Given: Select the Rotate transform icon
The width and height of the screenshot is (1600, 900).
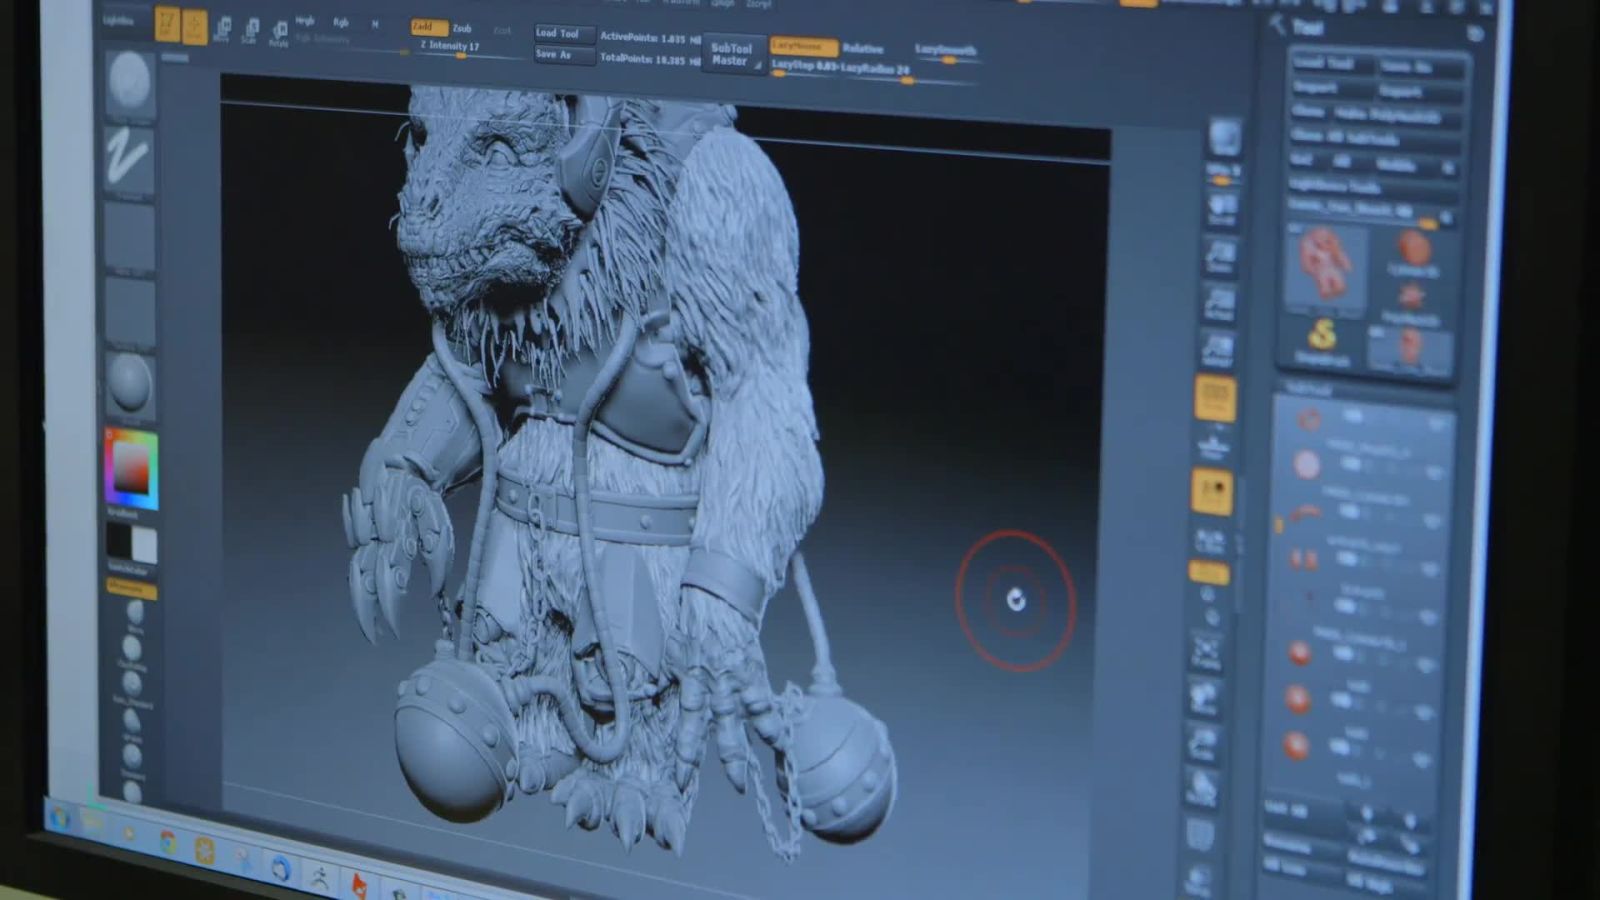Looking at the screenshot, I should (279, 33).
